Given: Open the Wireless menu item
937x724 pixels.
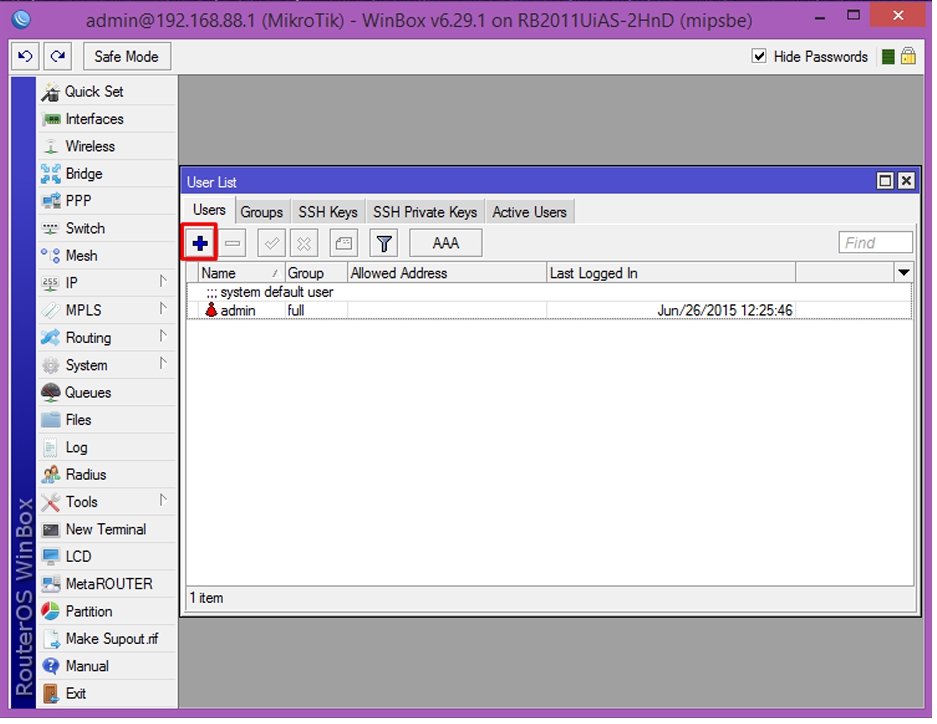Looking at the screenshot, I should click(x=108, y=146).
